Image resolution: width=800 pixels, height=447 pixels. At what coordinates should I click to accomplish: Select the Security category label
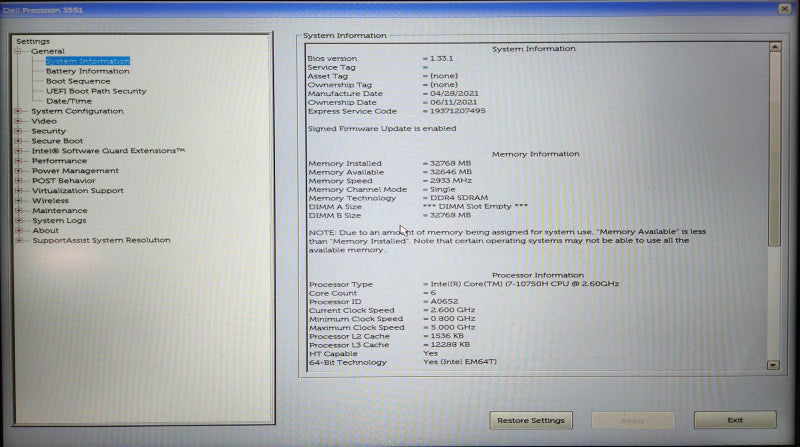[48, 131]
